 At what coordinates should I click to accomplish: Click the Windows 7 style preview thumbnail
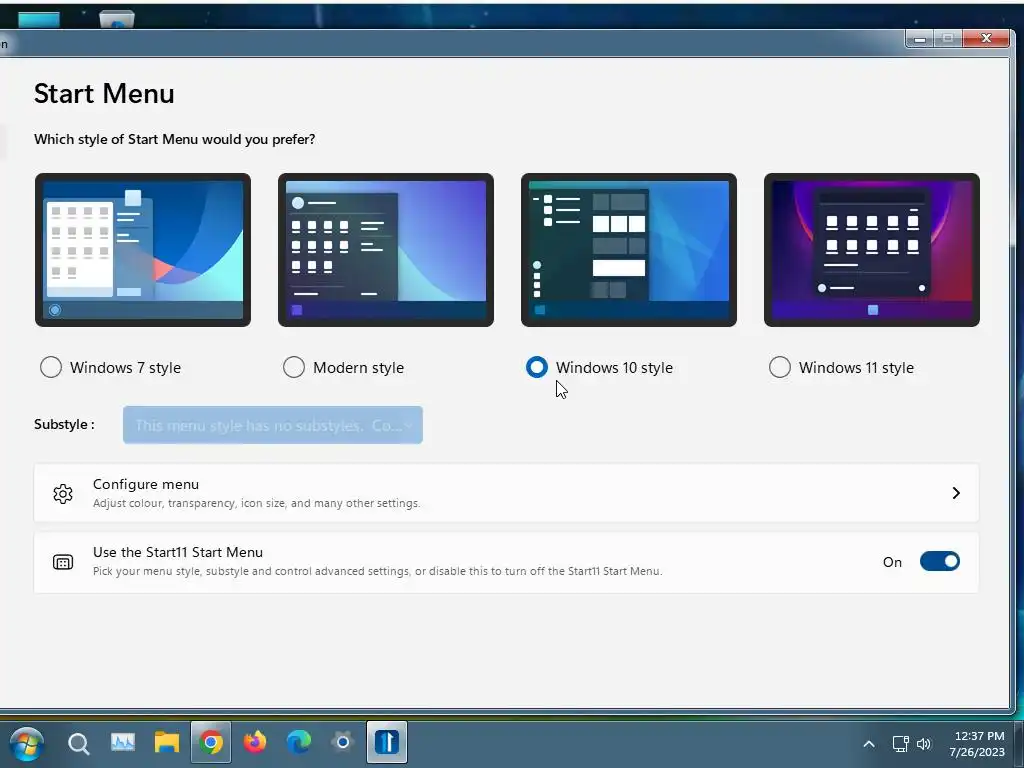click(143, 249)
